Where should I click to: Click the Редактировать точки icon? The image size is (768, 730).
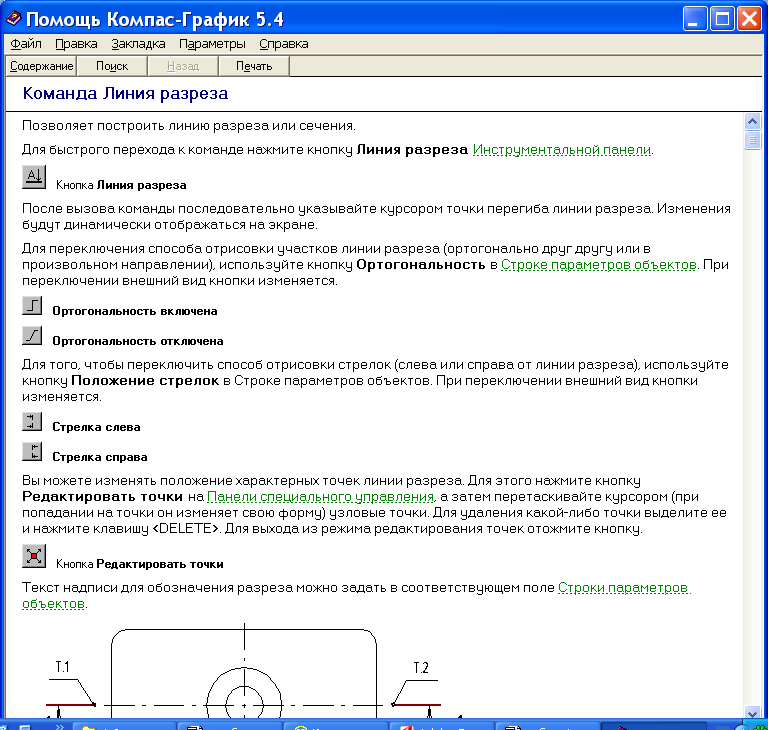(34, 556)
